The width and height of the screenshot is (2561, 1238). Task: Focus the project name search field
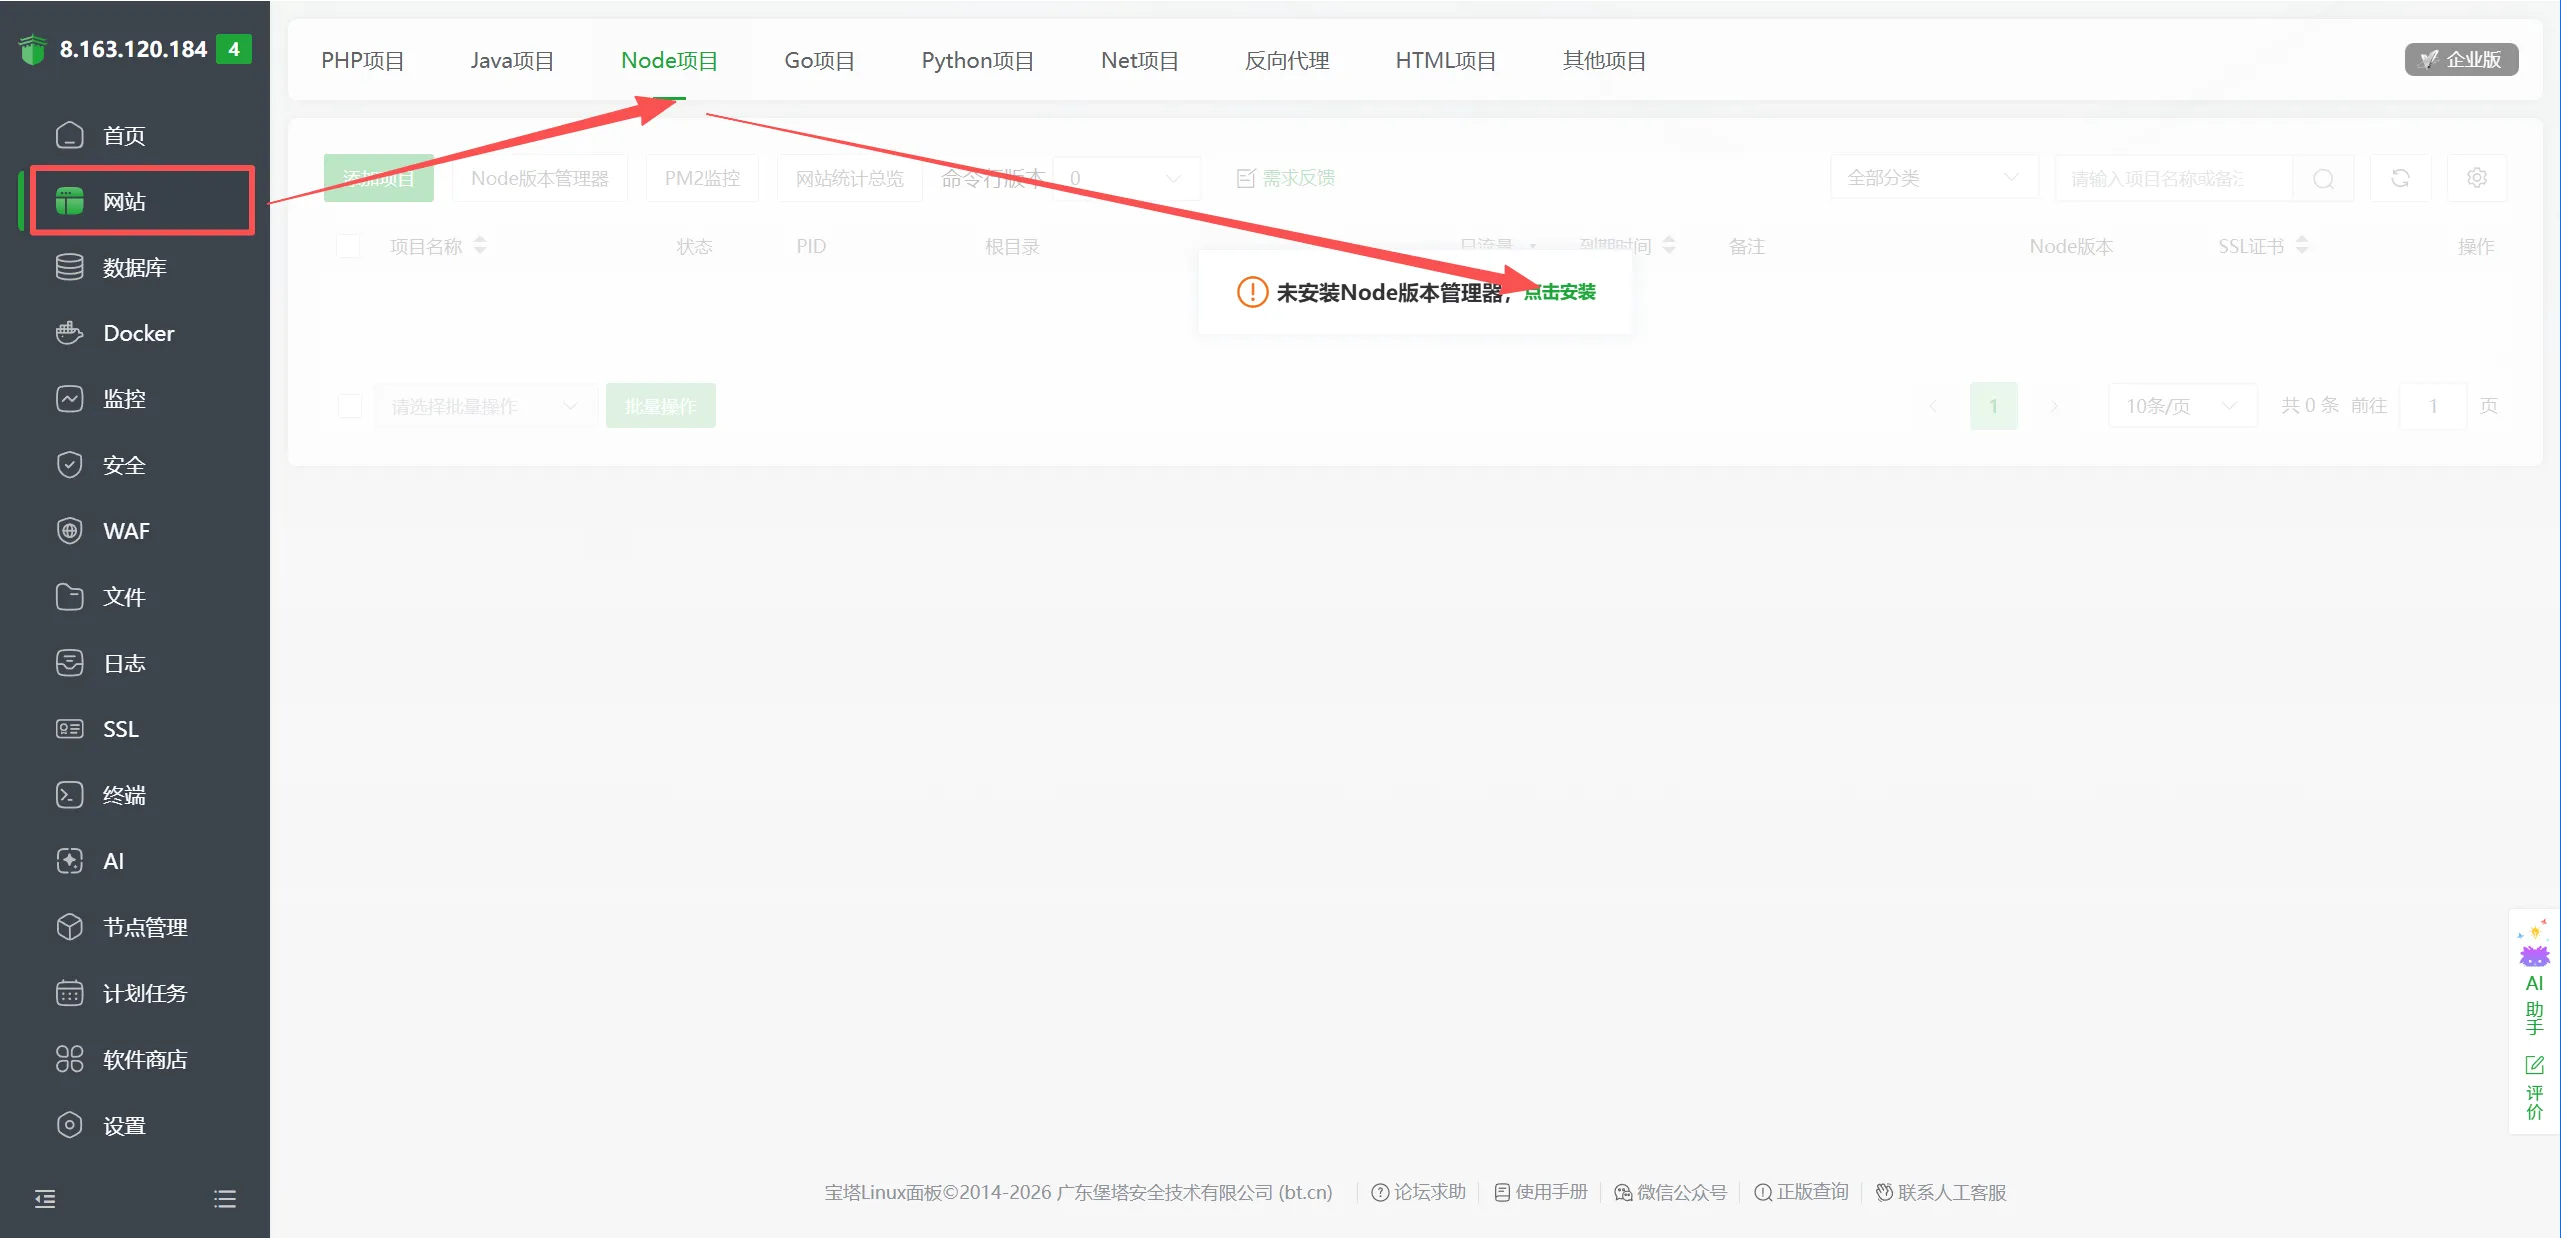pos(2174,178)
